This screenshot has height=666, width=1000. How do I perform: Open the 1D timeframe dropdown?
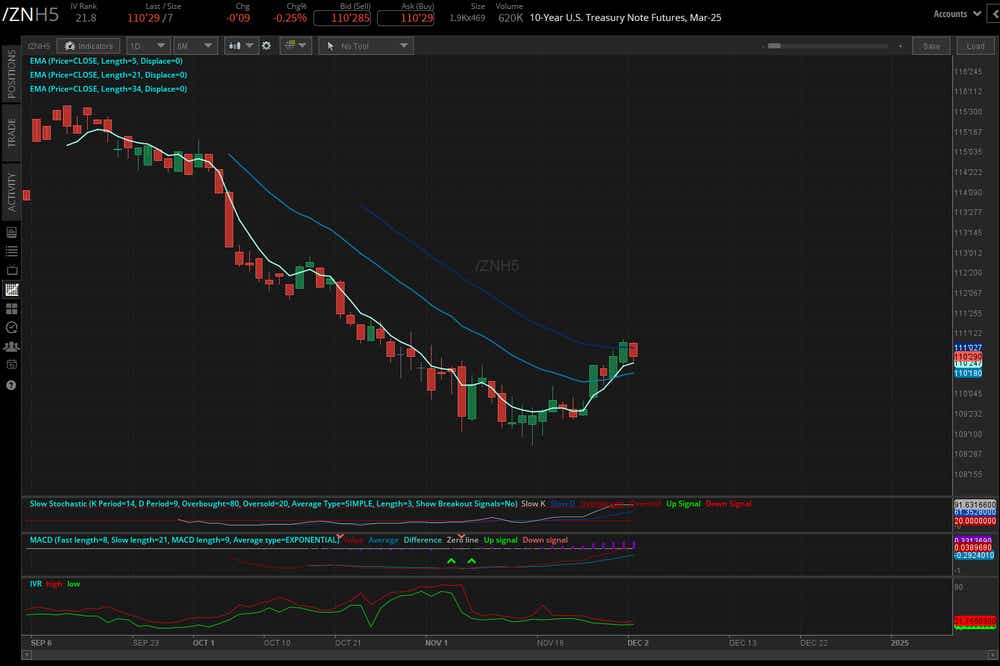pyautogui.click(x=146, y=45)
